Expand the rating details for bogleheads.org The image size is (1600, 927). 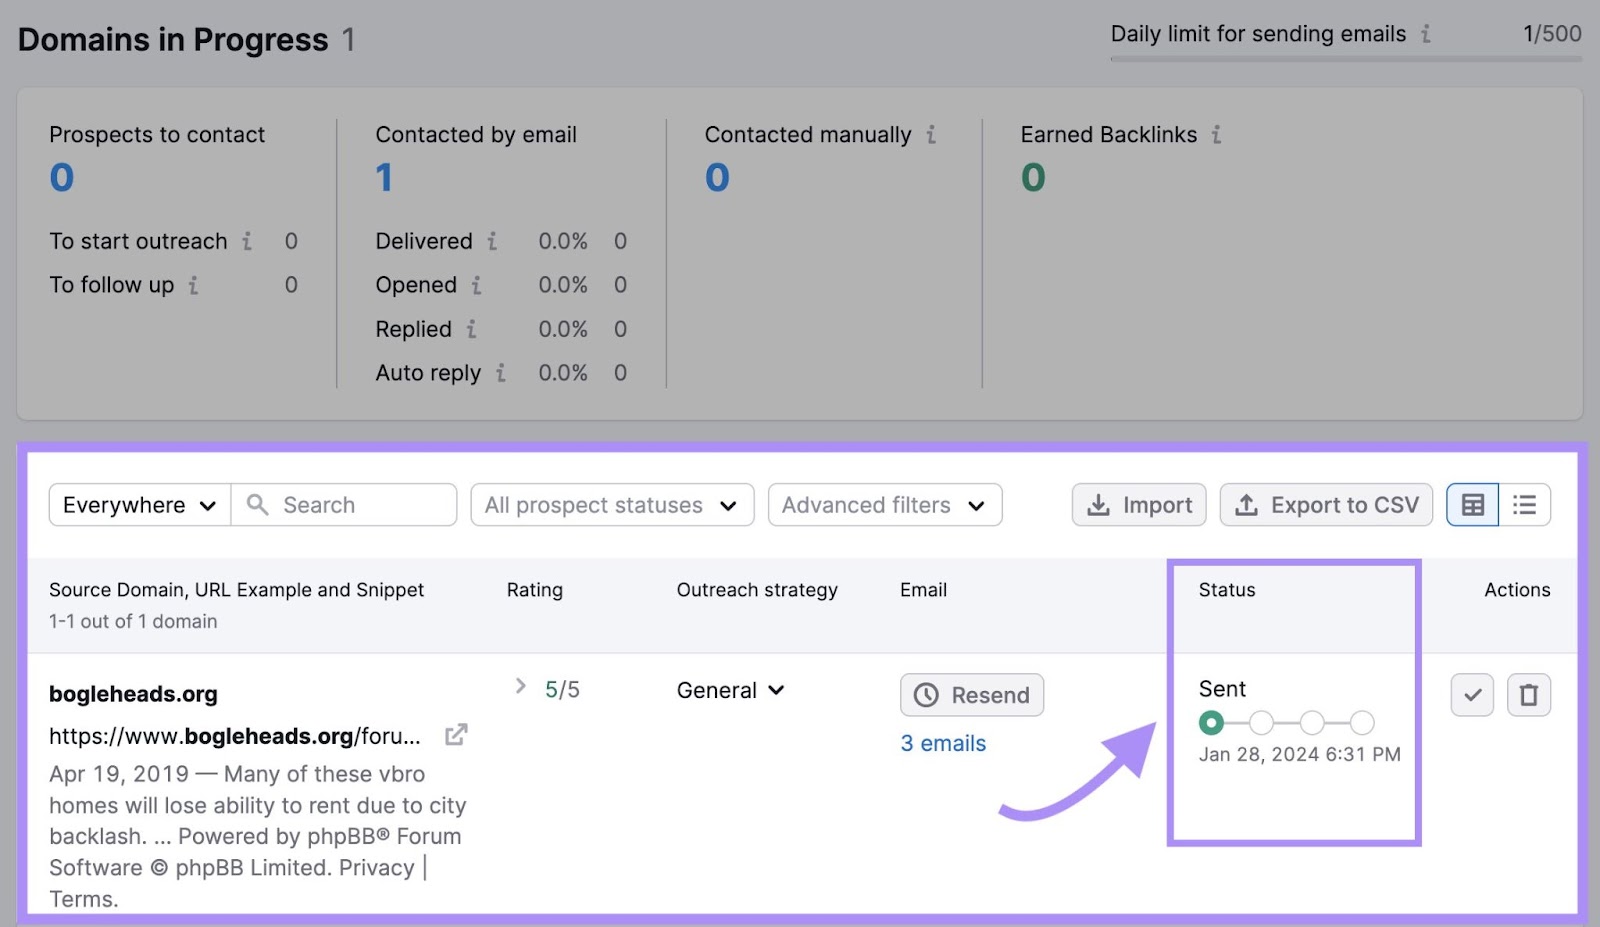[520, 687]
